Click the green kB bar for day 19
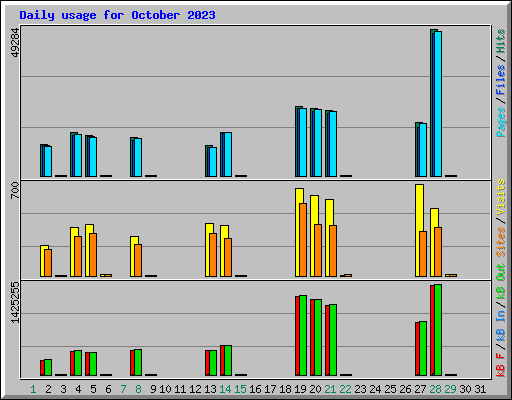The height and width of the screenshot is (400, 512). pyautogui.click(x=303, y=335)
